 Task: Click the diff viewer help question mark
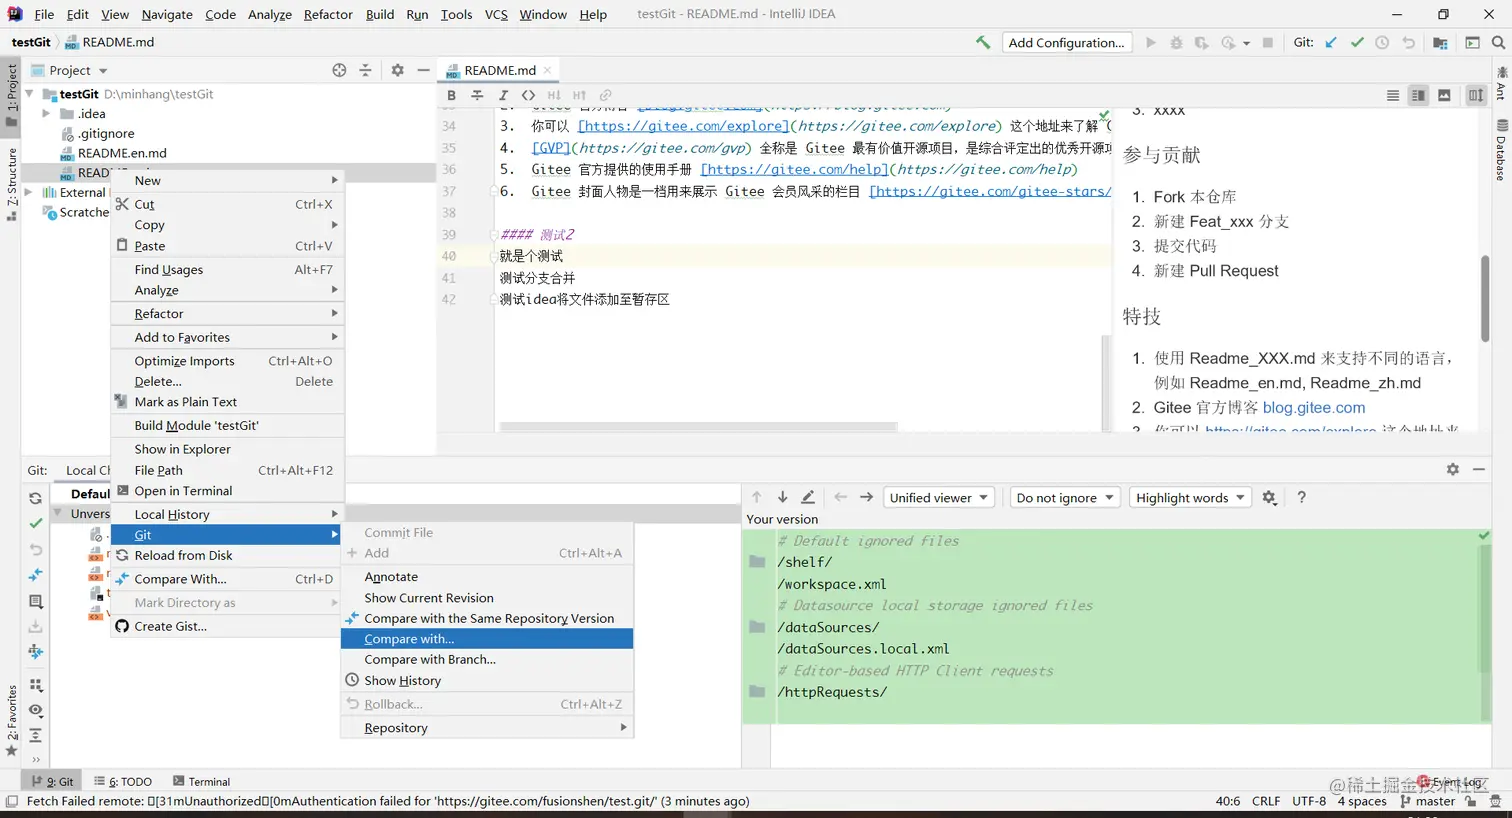[1301, 497]
